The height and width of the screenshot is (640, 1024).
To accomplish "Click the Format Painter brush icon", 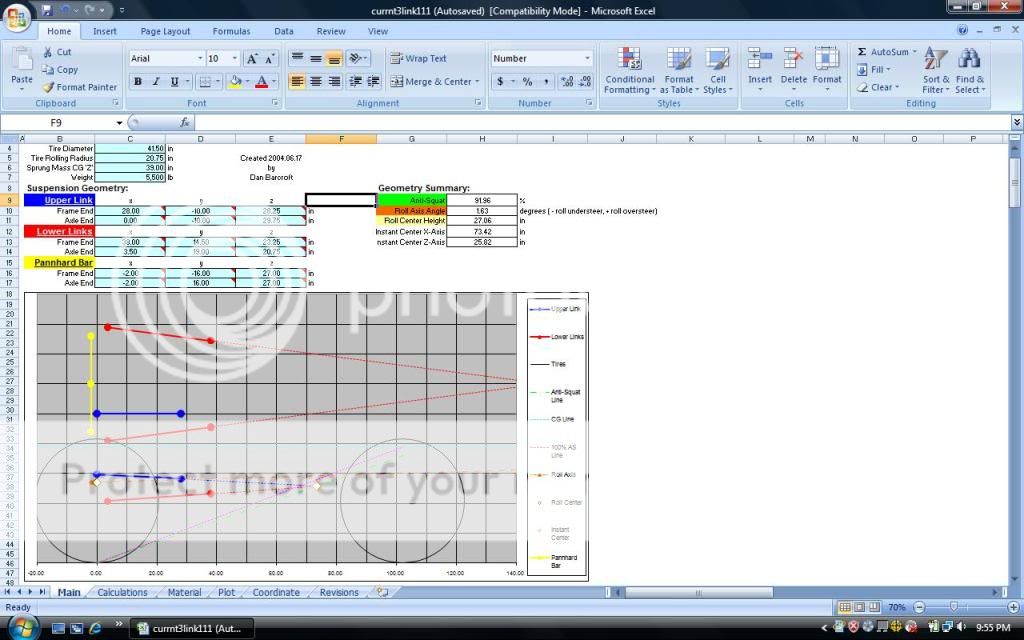I will click(x=48, y=87).
